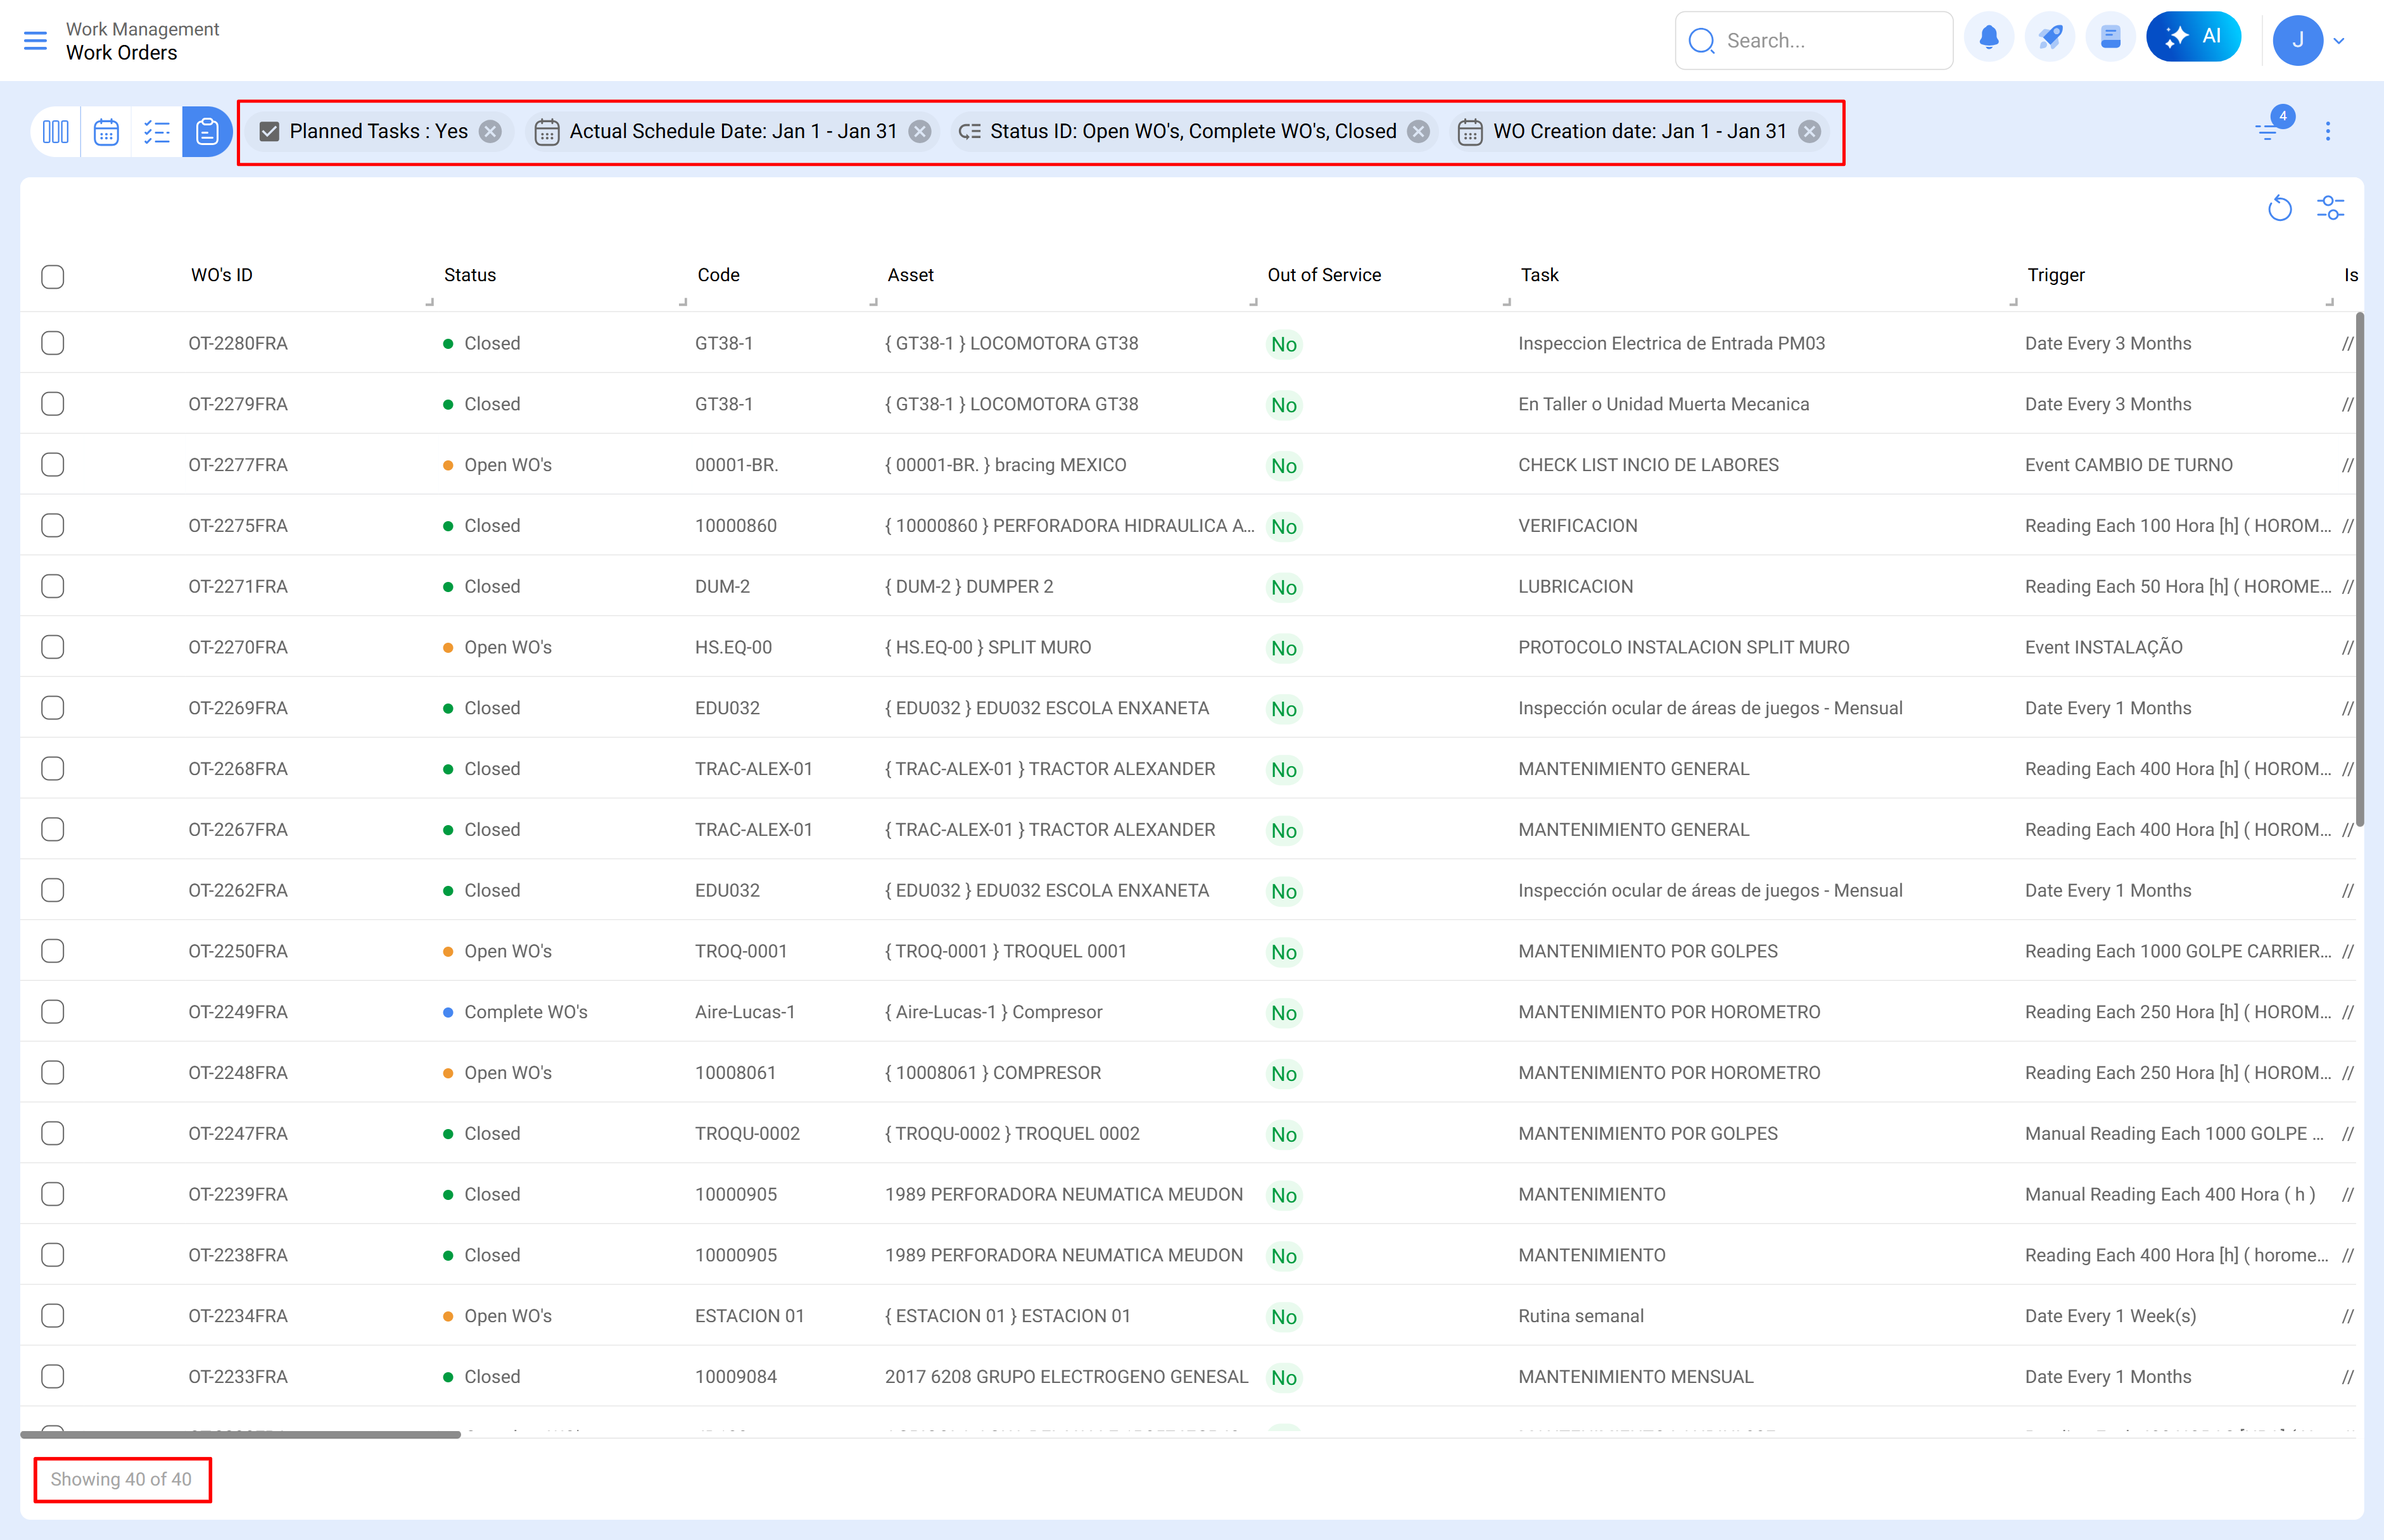Image resolution: width=2384 pixels, height=1540 pixels.
Task: Remove the WO Creation date filter
Action: [1809, 132]
